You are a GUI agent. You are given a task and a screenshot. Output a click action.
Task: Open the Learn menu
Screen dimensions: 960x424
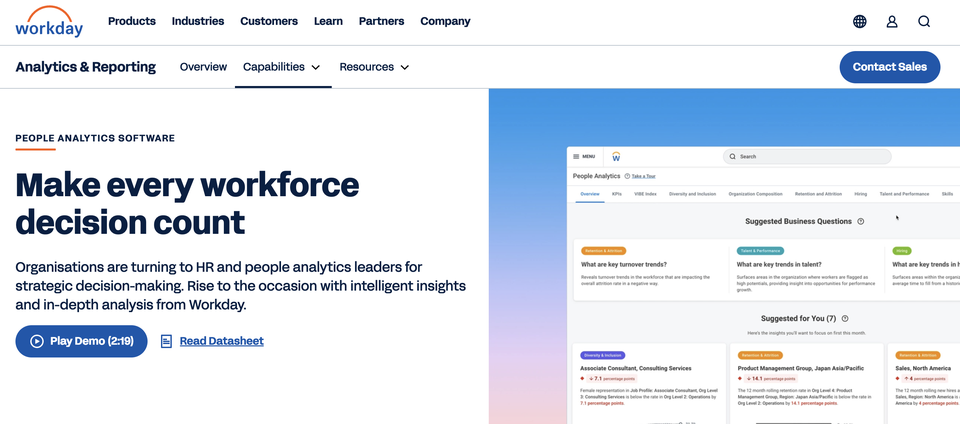(328, 21)
